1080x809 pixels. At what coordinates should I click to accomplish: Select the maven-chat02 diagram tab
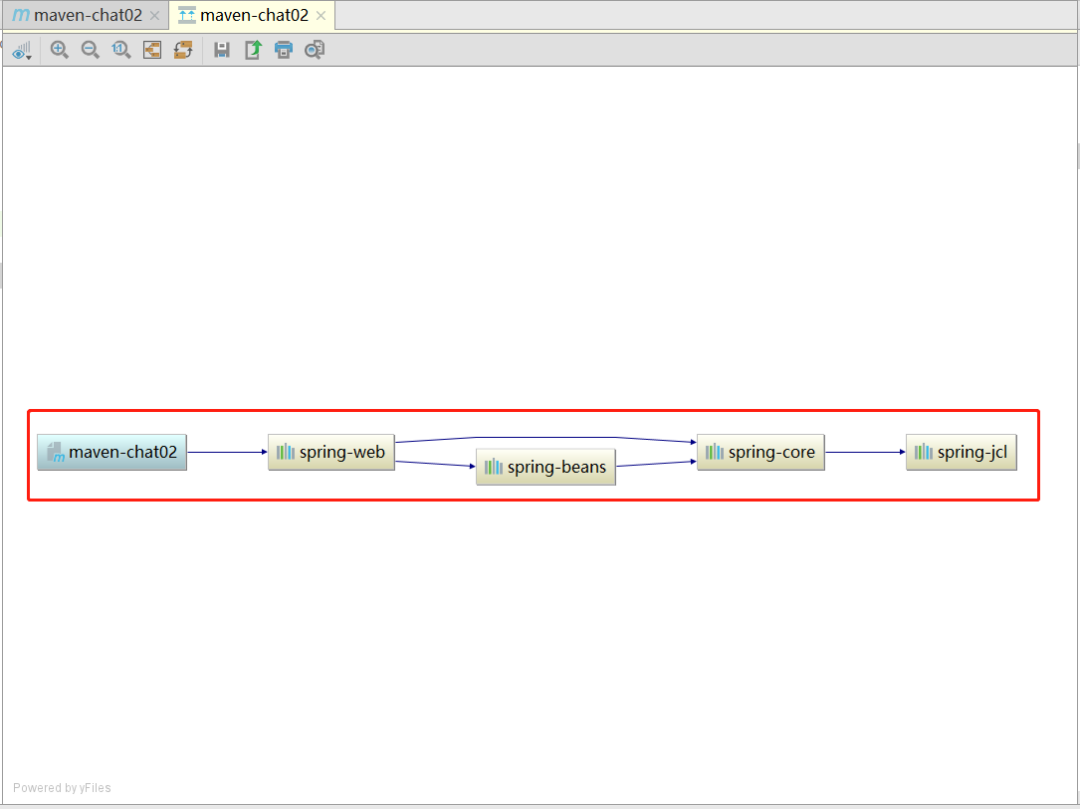tap(250, 15)
